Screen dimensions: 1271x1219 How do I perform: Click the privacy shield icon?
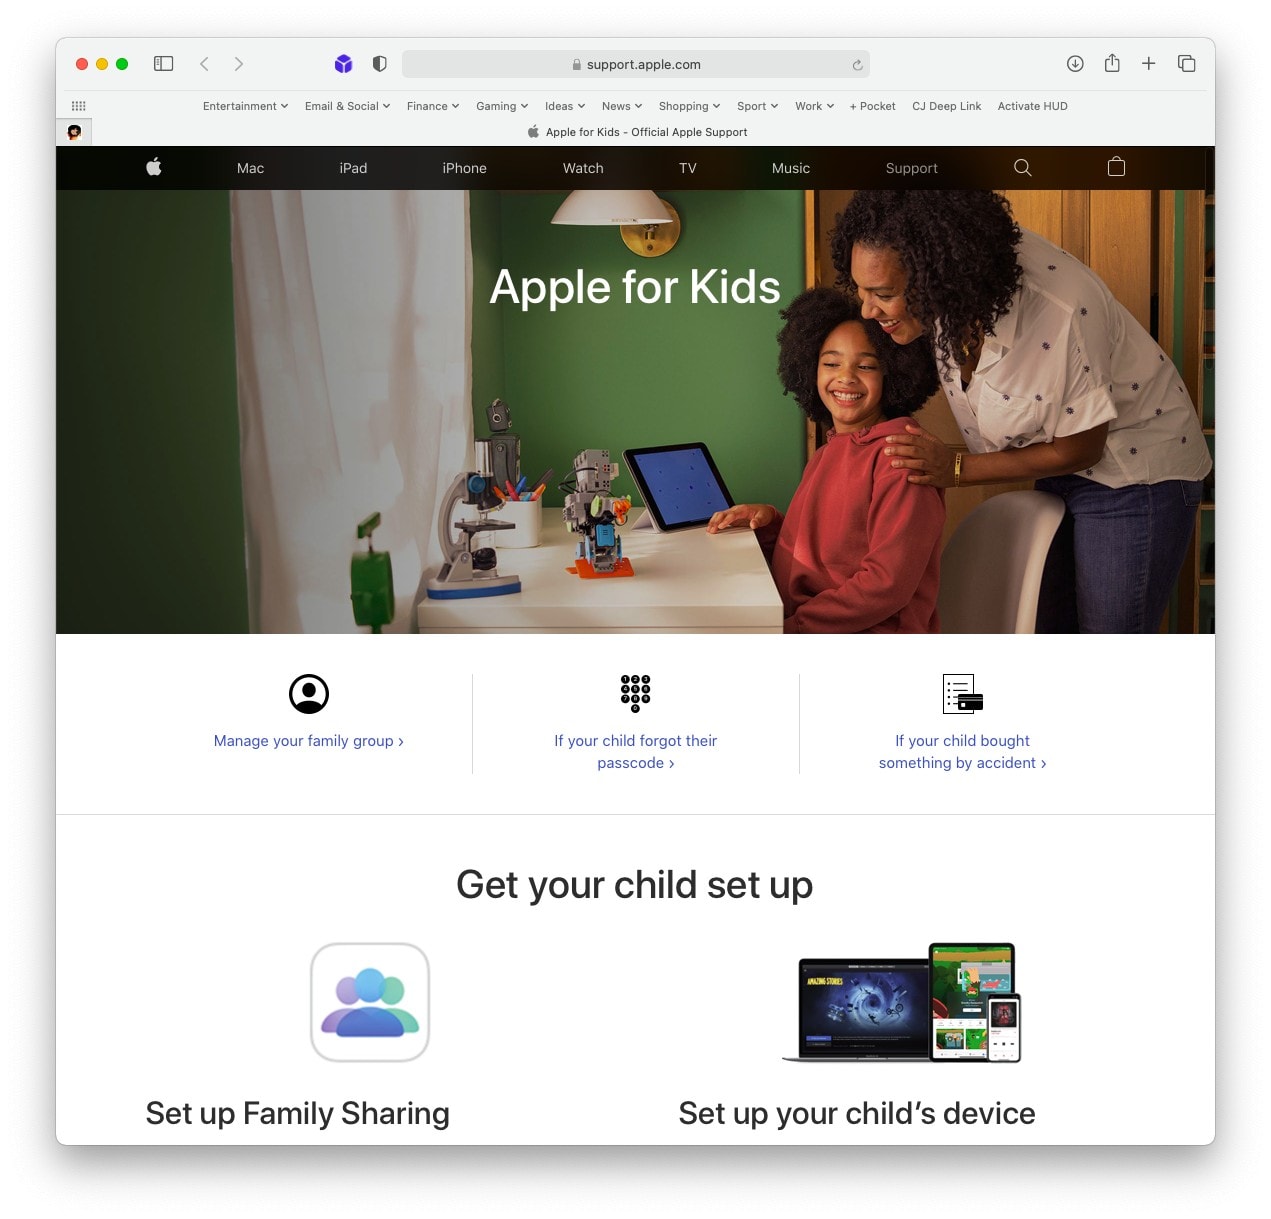pyautogui.click(x=380, y=64)
